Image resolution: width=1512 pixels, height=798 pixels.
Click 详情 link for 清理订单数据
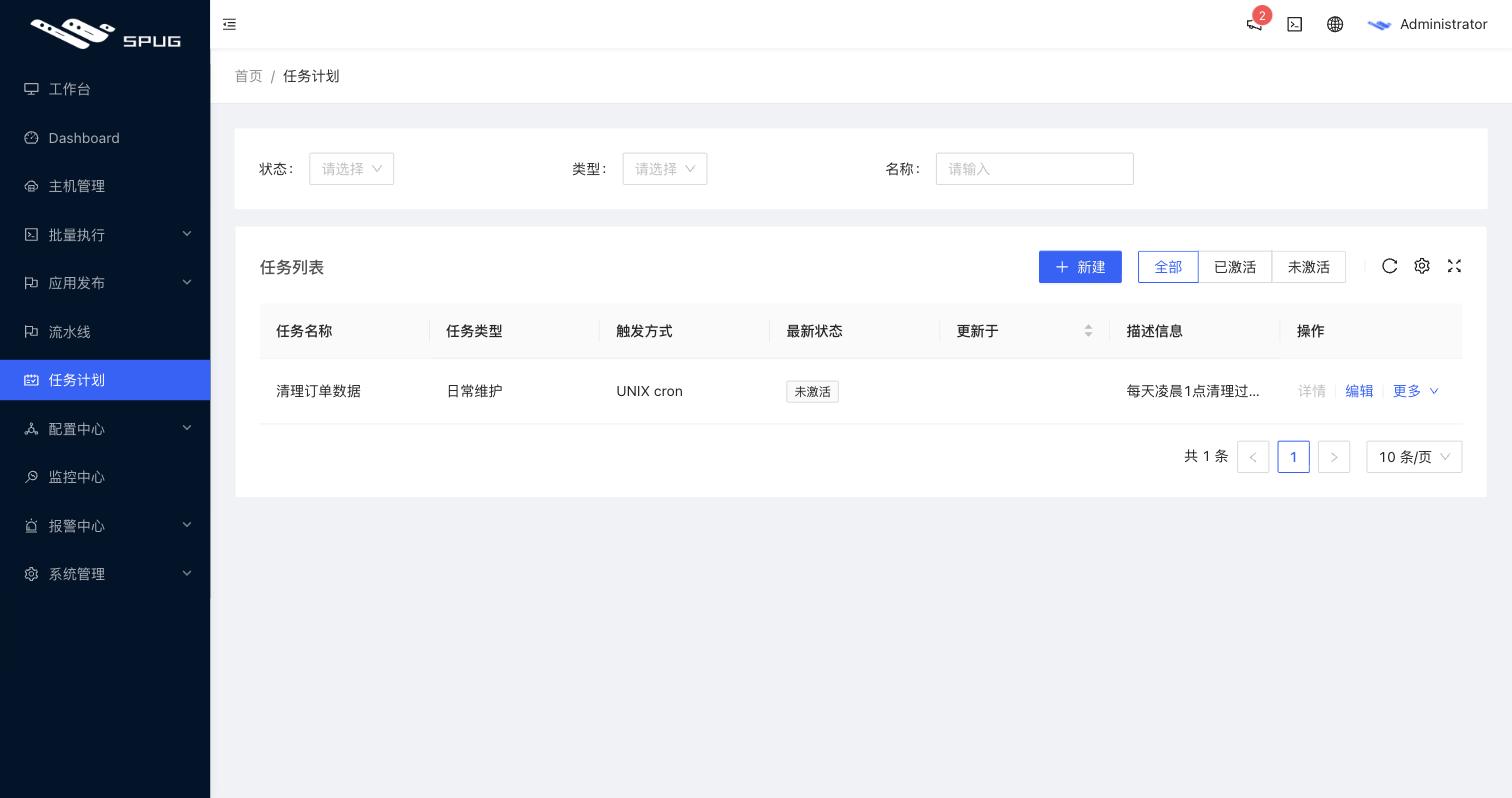[1312, 391]
